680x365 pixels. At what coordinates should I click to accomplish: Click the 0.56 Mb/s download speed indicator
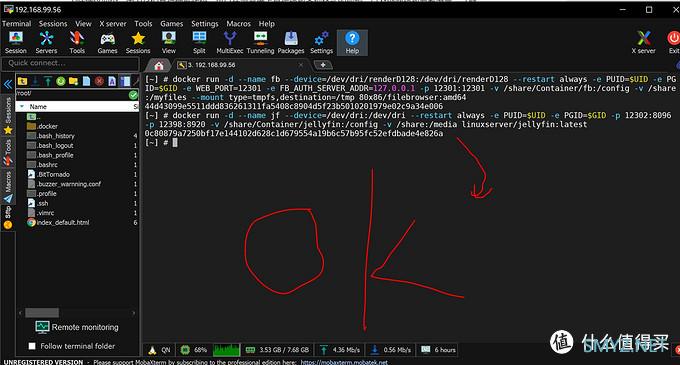[x=391, y=350]
